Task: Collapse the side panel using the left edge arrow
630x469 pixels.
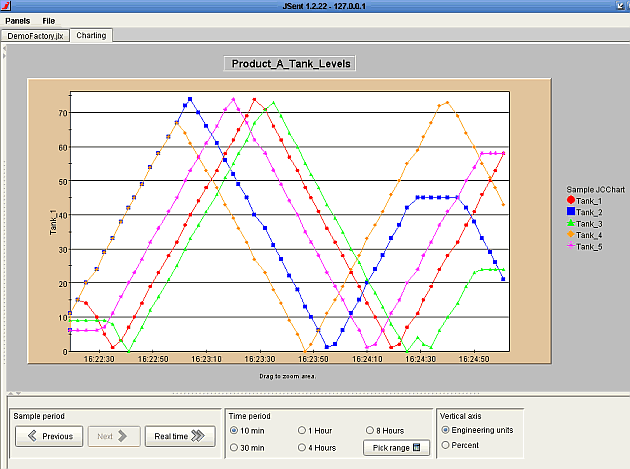Action: point(4,48)
